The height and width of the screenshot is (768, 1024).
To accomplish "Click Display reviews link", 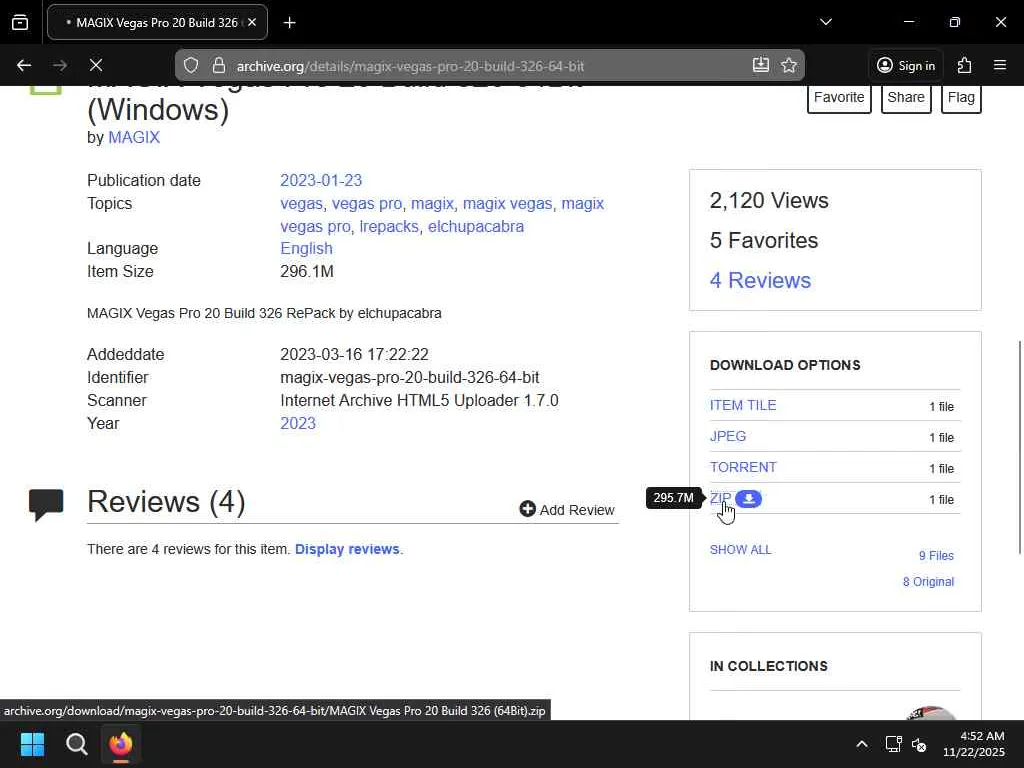I will tap(347, 549).
